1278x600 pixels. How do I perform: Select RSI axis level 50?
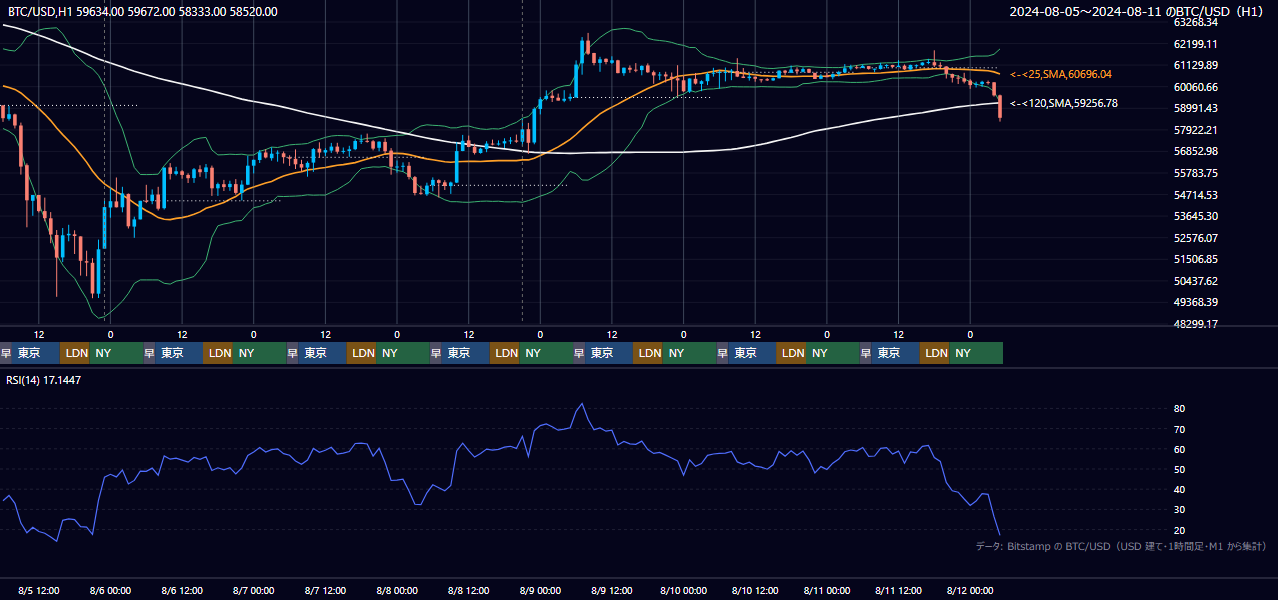click(1180, 469)
